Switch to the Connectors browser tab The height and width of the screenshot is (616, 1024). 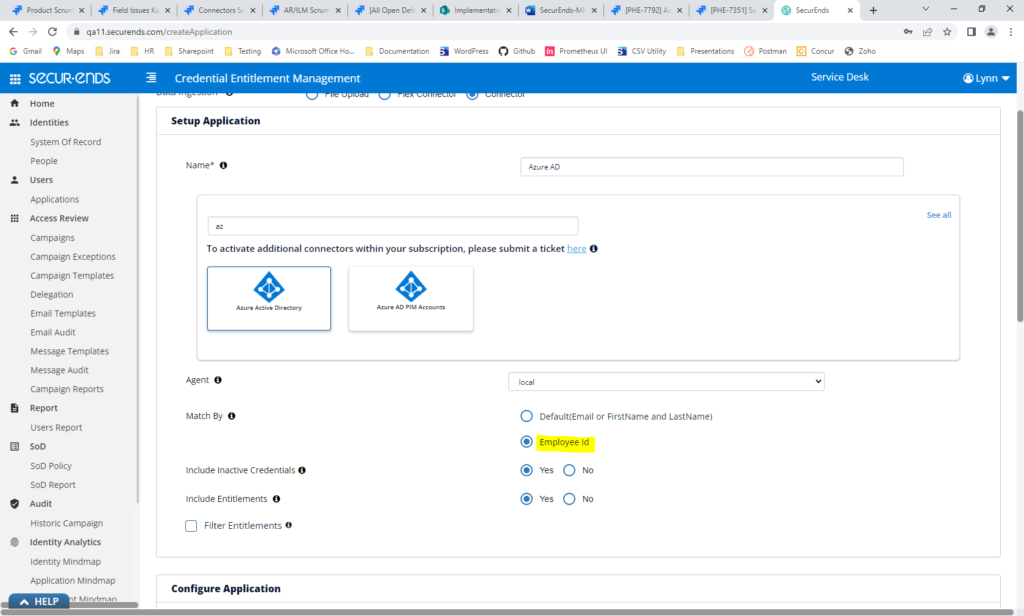point(221,10)
